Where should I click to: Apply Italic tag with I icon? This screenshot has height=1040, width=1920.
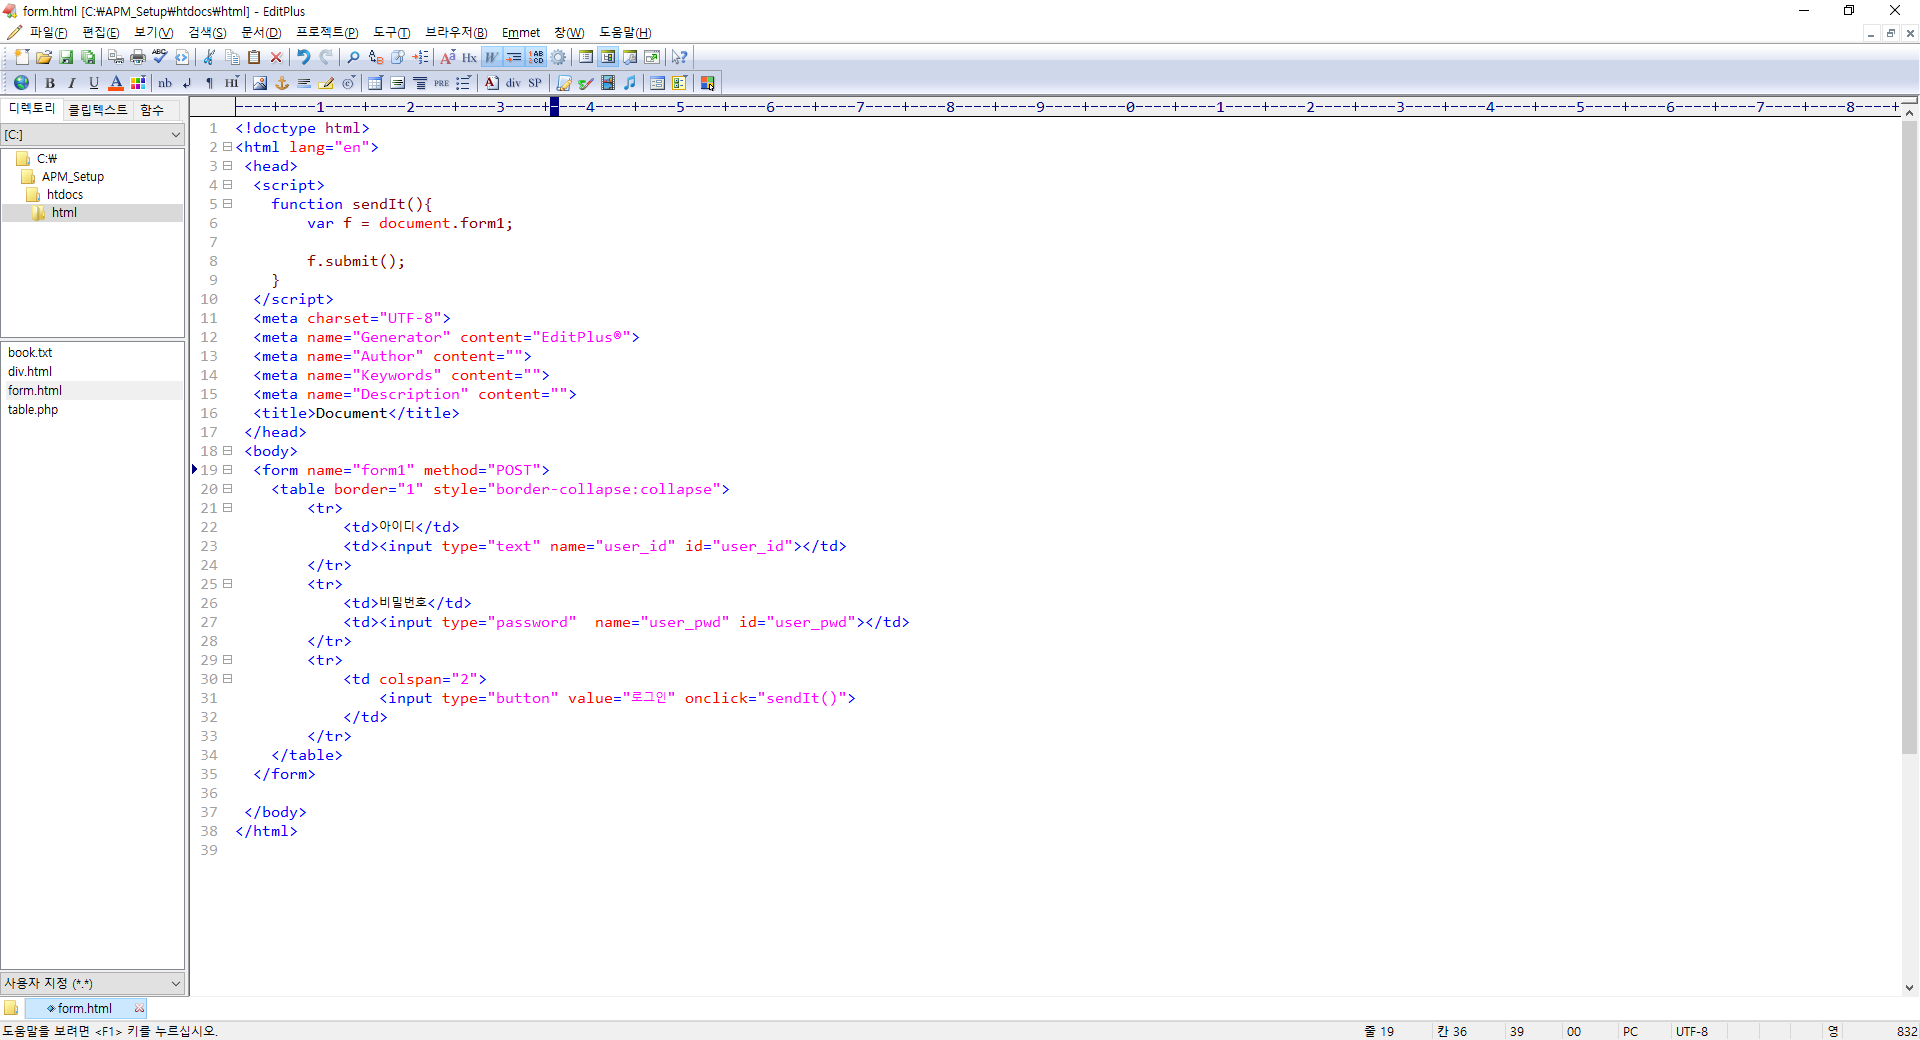pyautogui.click(x=72, y=83)
